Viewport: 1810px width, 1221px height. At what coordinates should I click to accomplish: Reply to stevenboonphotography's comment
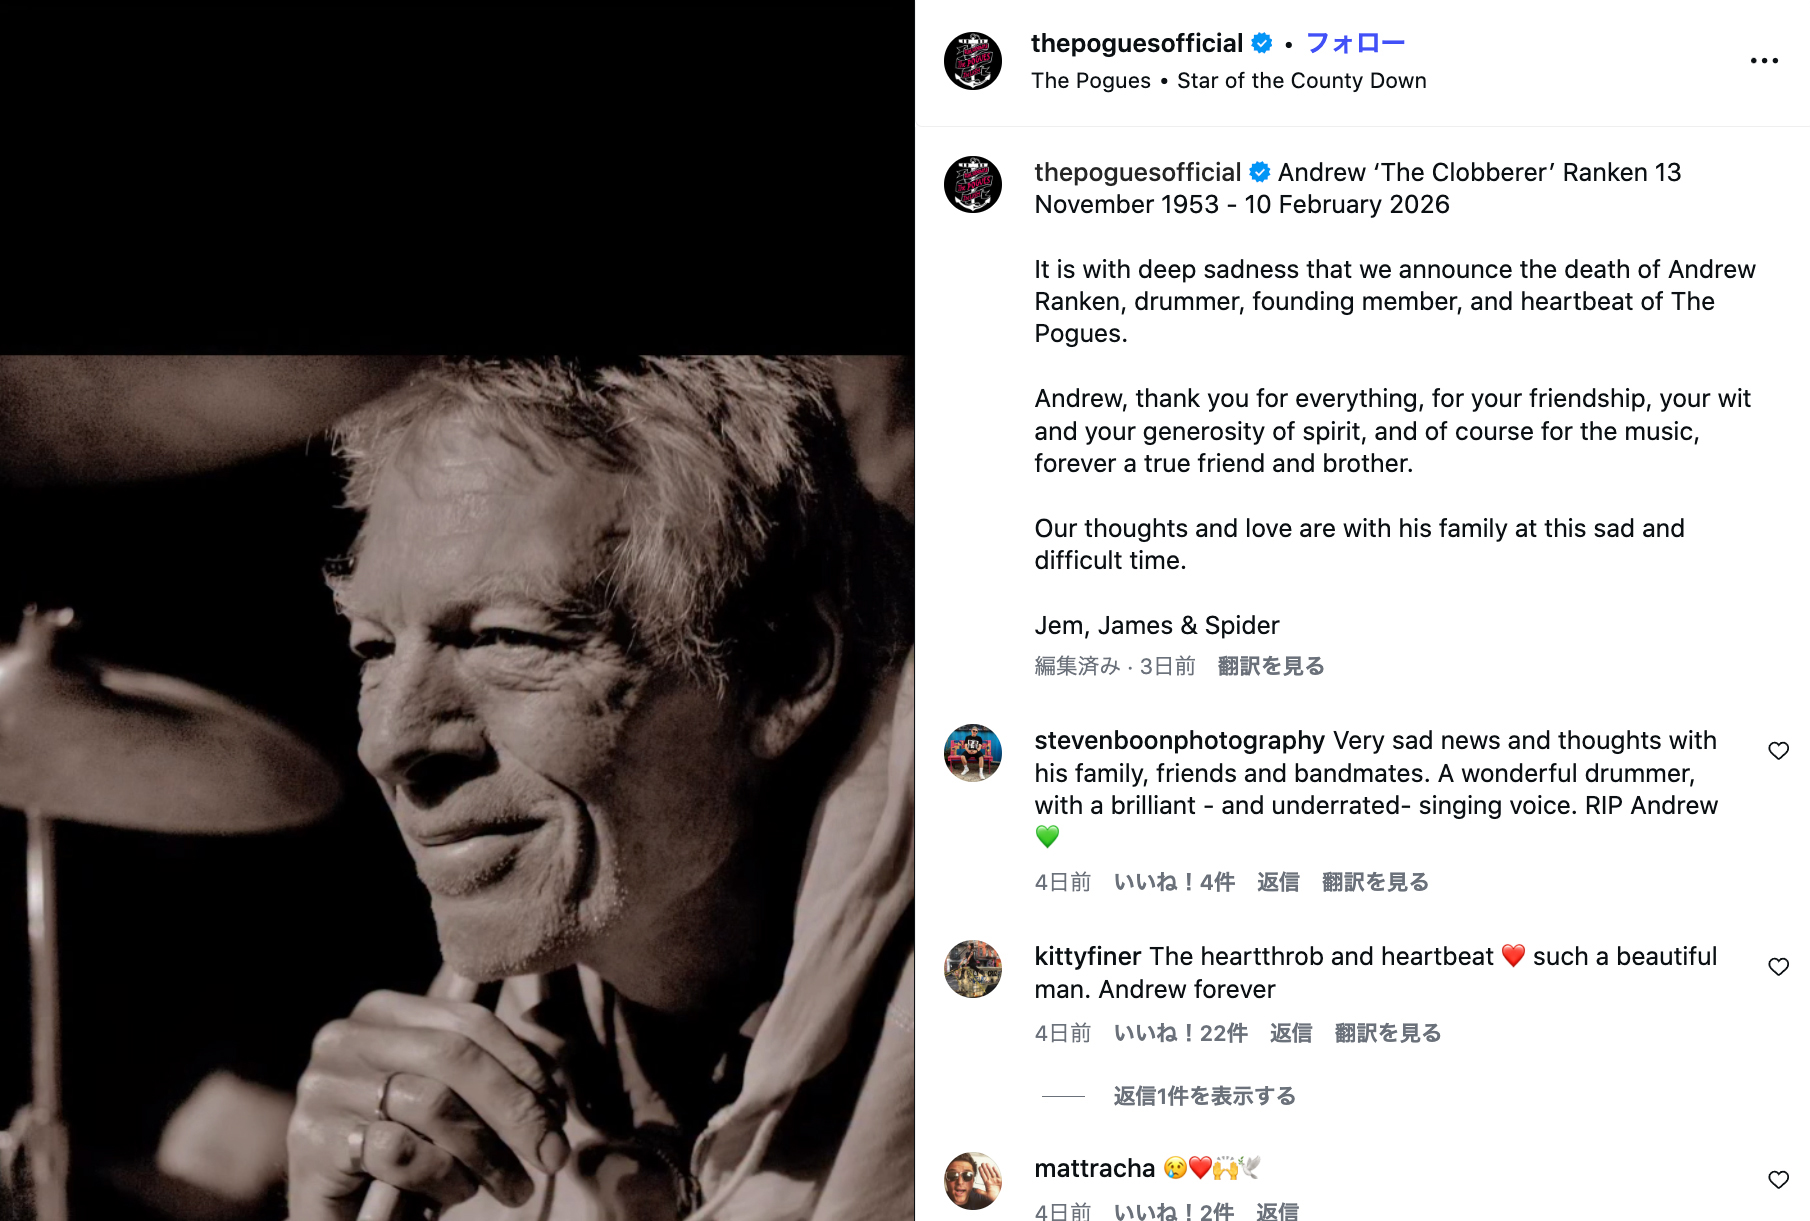pyautogui.click(x=1277, y=882)
